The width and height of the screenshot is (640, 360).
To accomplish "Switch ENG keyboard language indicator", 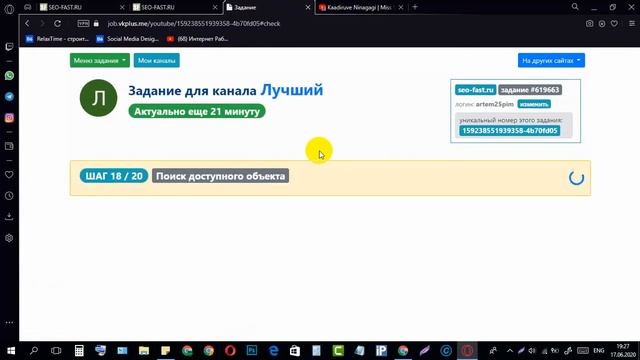I will click(x=599, y=351).
